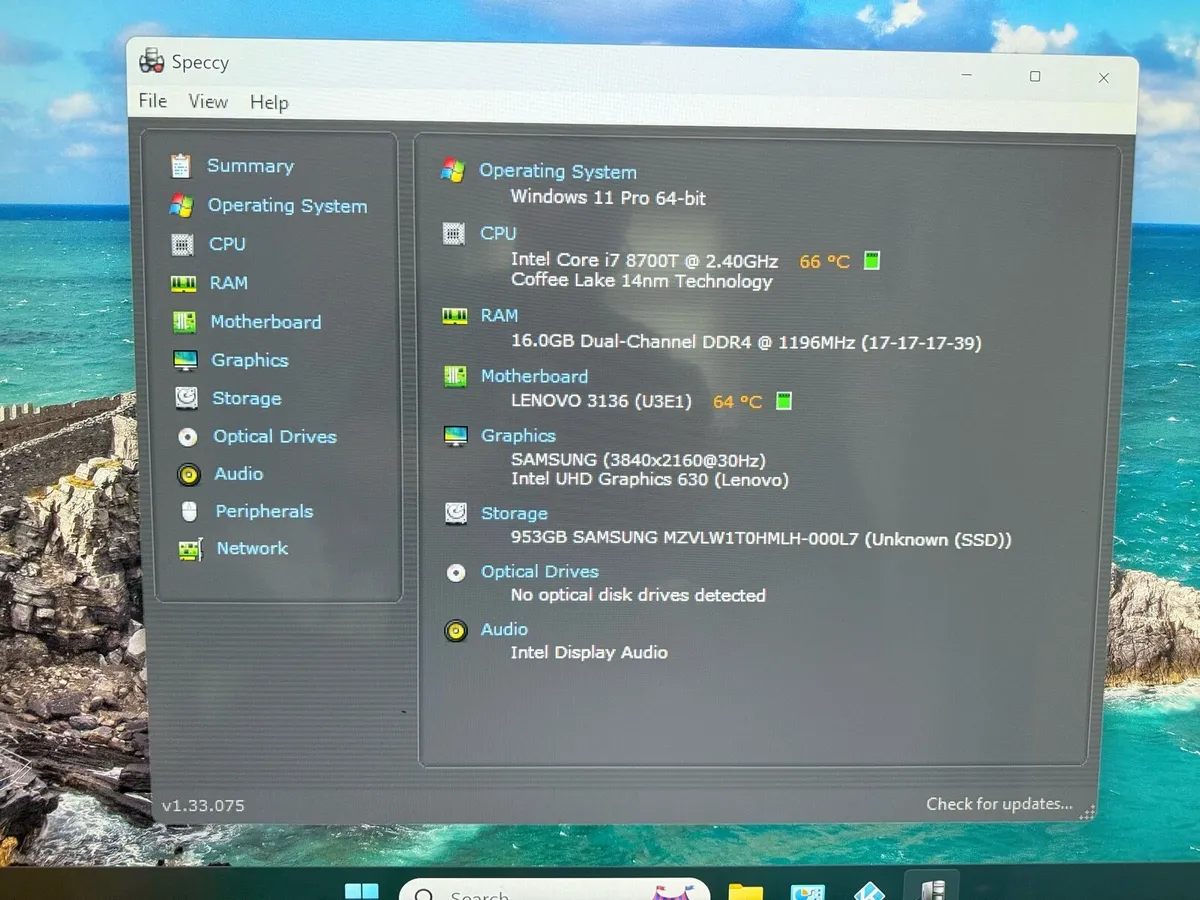Click the LENOVO 3136 (U3E1) text
Viewport: 1200px width, 900px height.
[601, 401]
